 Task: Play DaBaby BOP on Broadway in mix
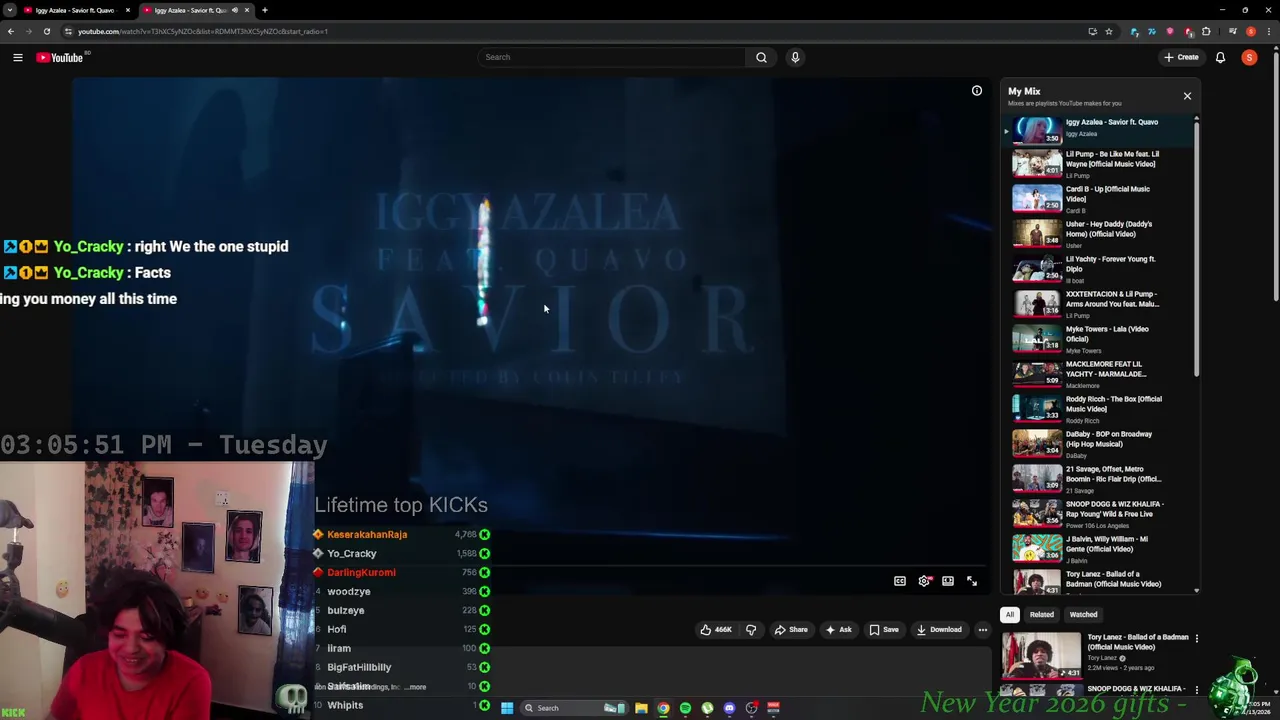[1098, 444]
